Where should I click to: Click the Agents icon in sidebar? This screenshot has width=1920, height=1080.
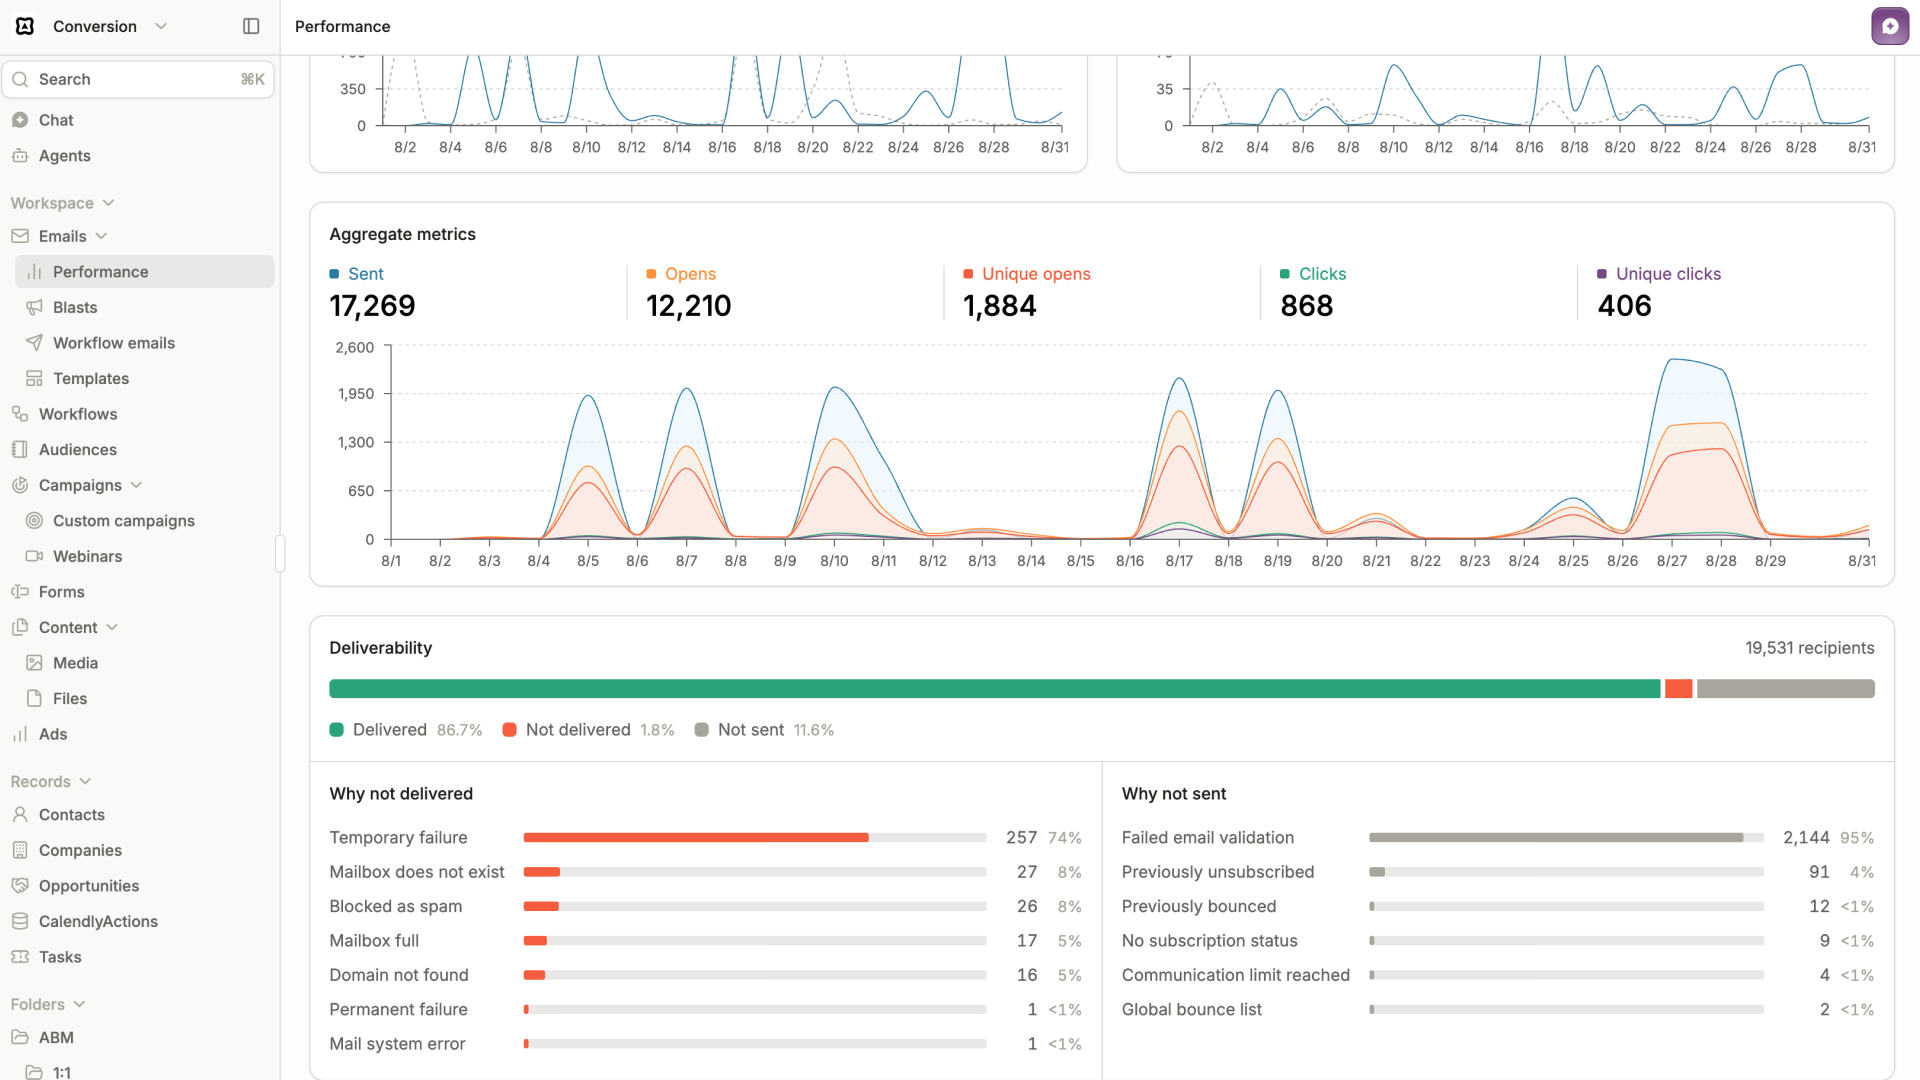tap(20, 156)
